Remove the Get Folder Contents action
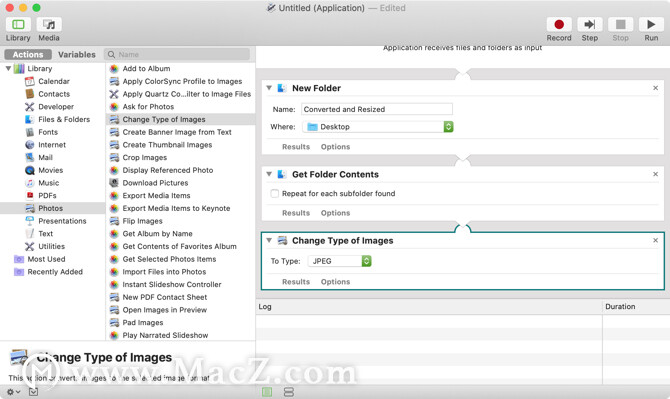 [x=655, y=174]
